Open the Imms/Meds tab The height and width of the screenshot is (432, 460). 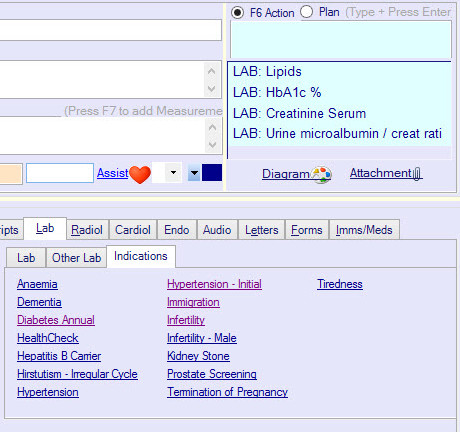pos(364,230)
